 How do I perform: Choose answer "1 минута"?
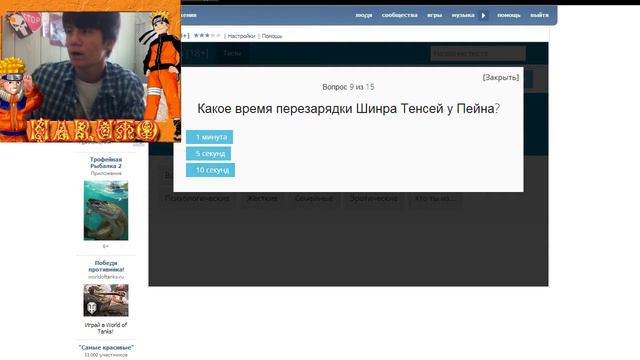pos(209,137)
